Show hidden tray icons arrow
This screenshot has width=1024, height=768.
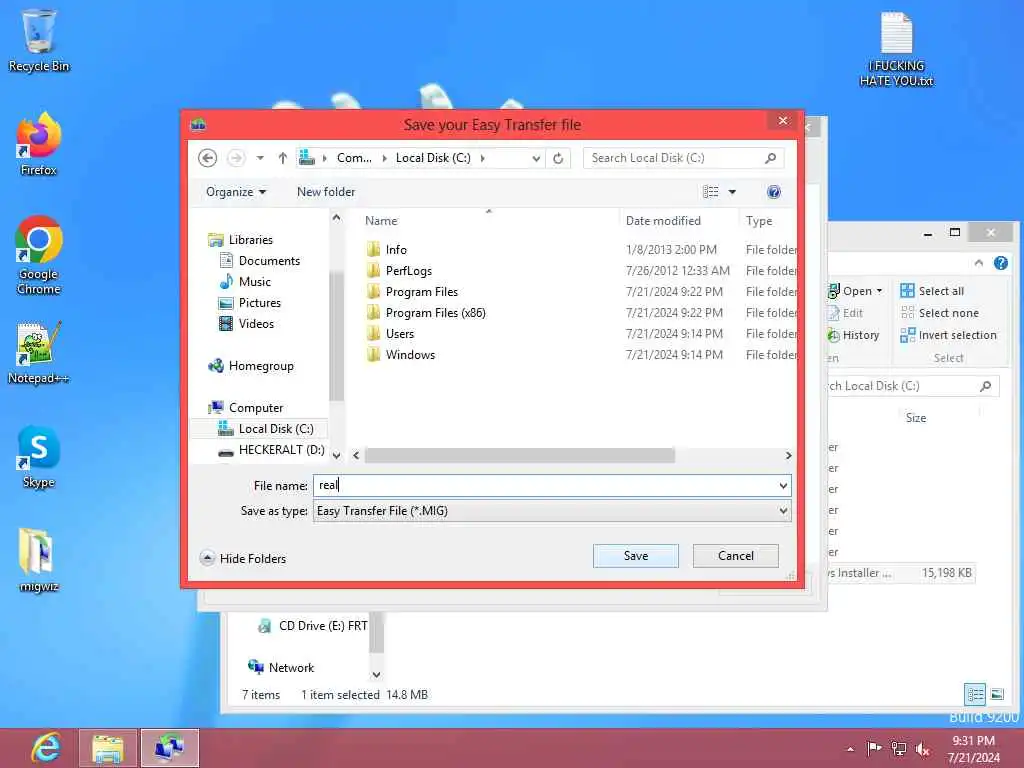(x=850, y=749)
